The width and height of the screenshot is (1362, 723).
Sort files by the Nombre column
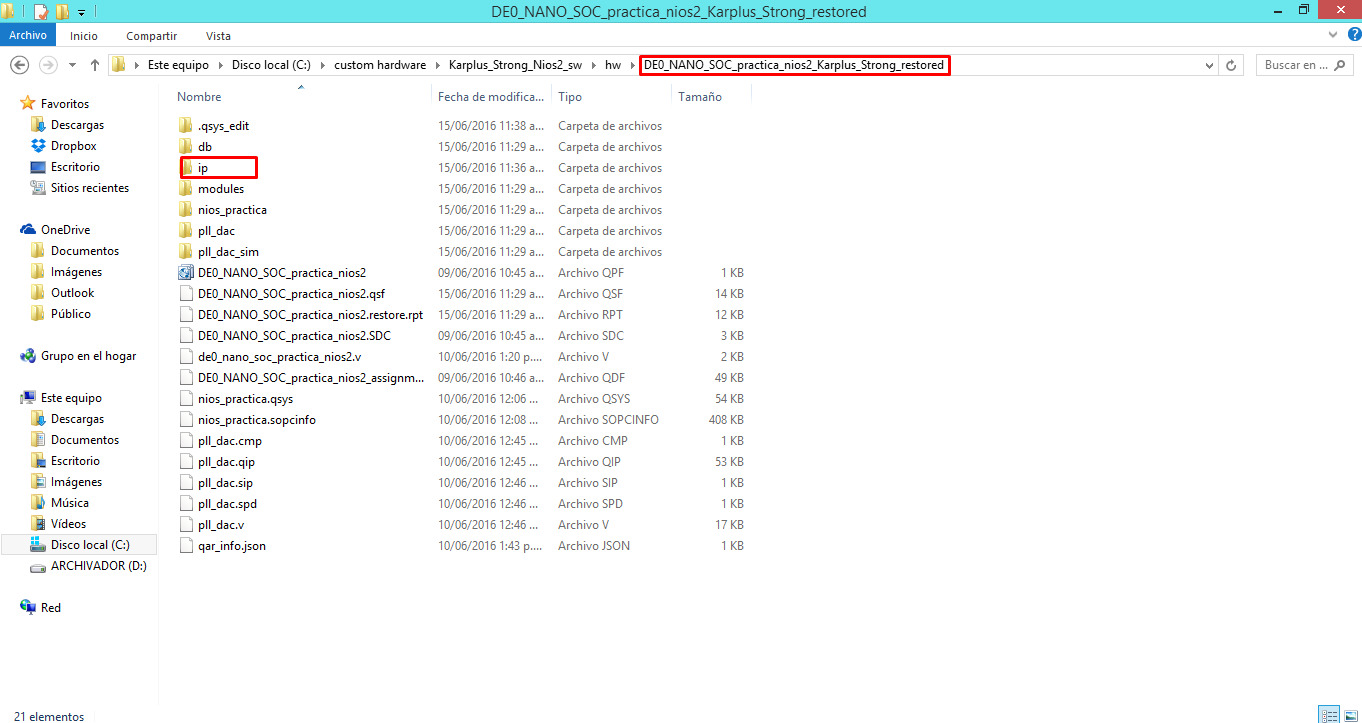(x=200, y=97)
